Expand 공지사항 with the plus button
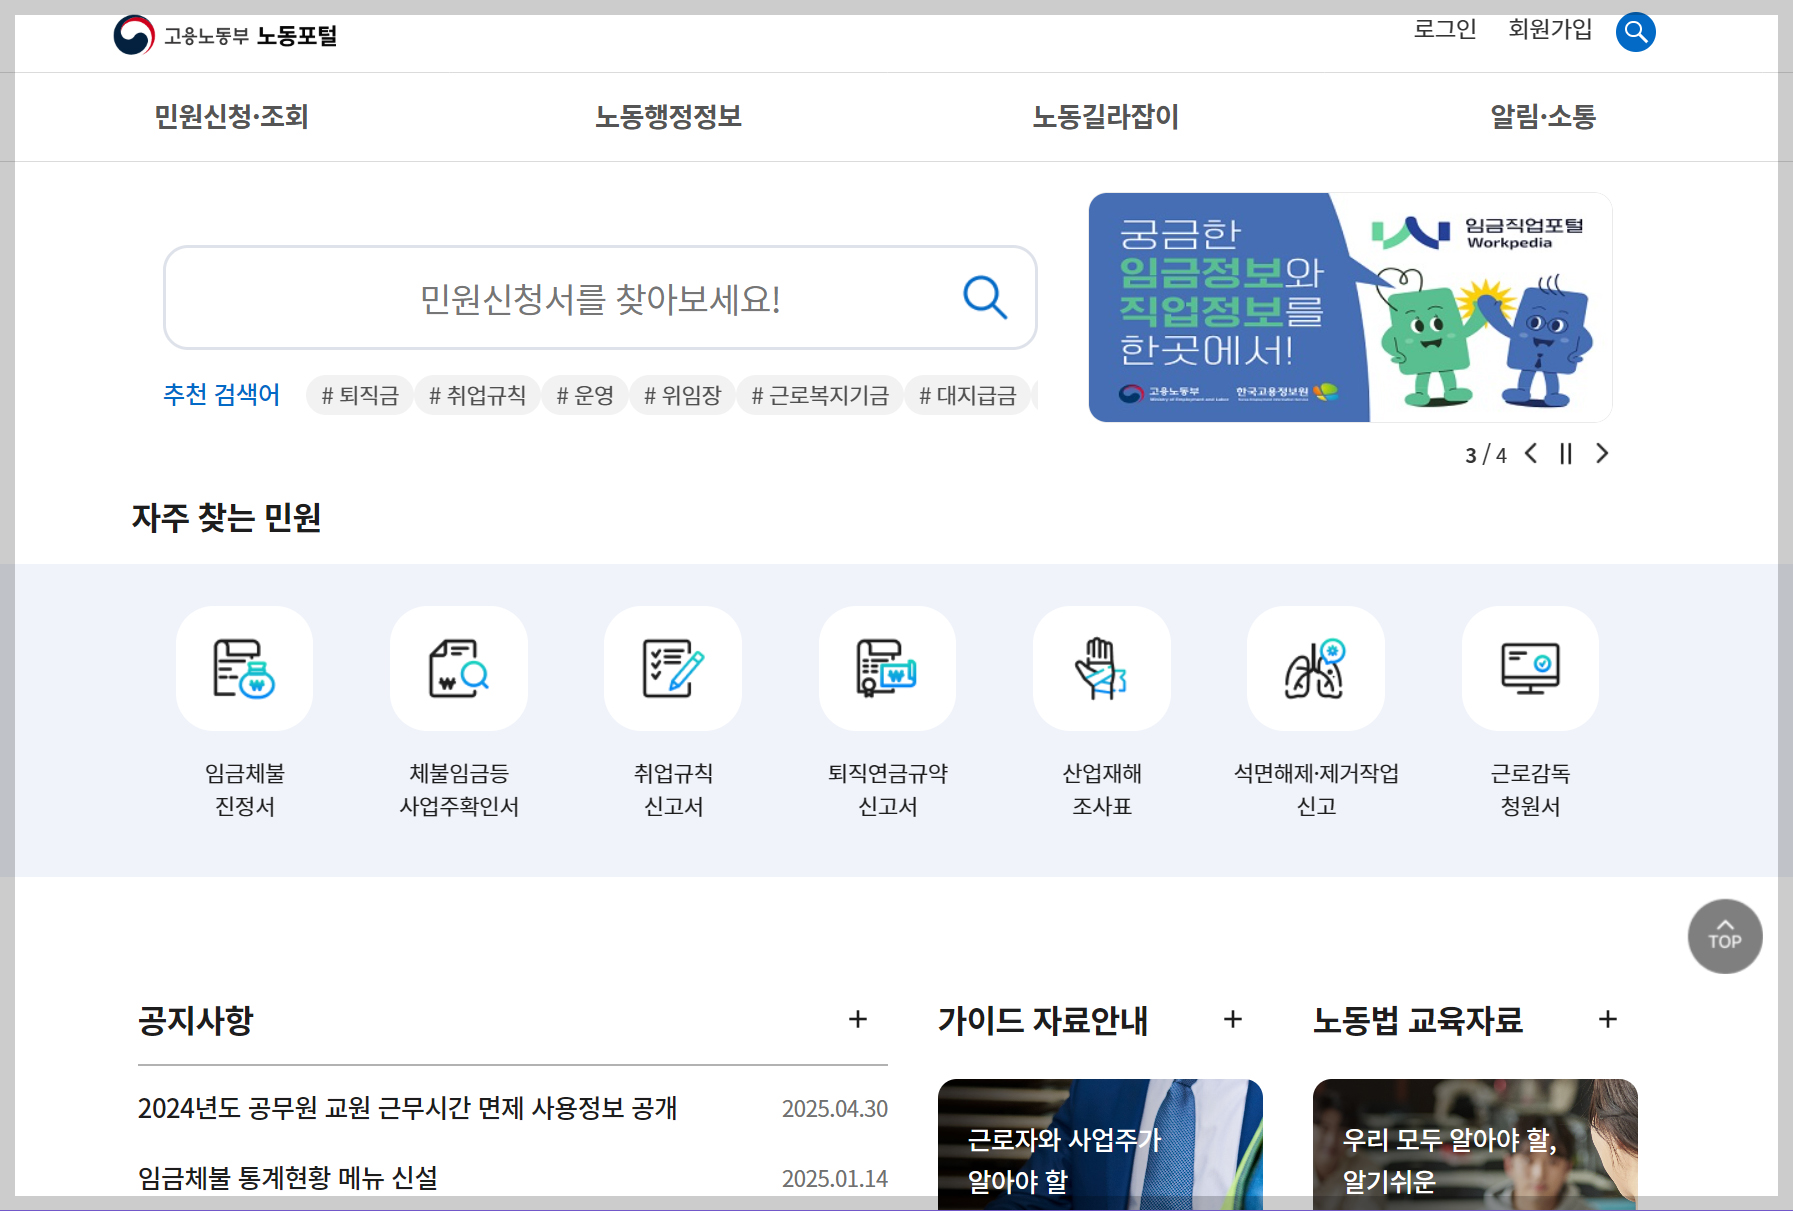1793x1211 pixels. click(x=857, y=1020)
